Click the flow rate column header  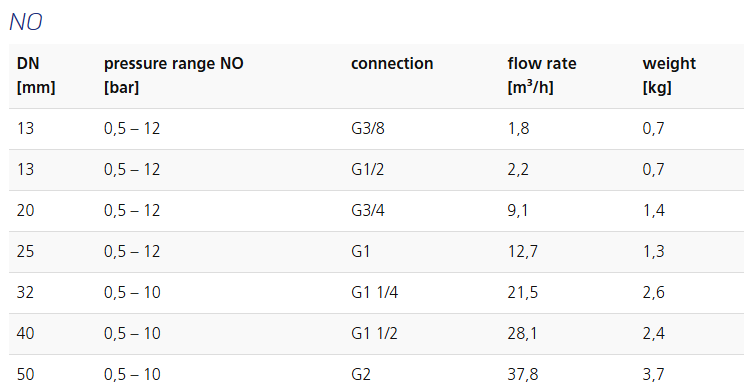tap(542, 75)
